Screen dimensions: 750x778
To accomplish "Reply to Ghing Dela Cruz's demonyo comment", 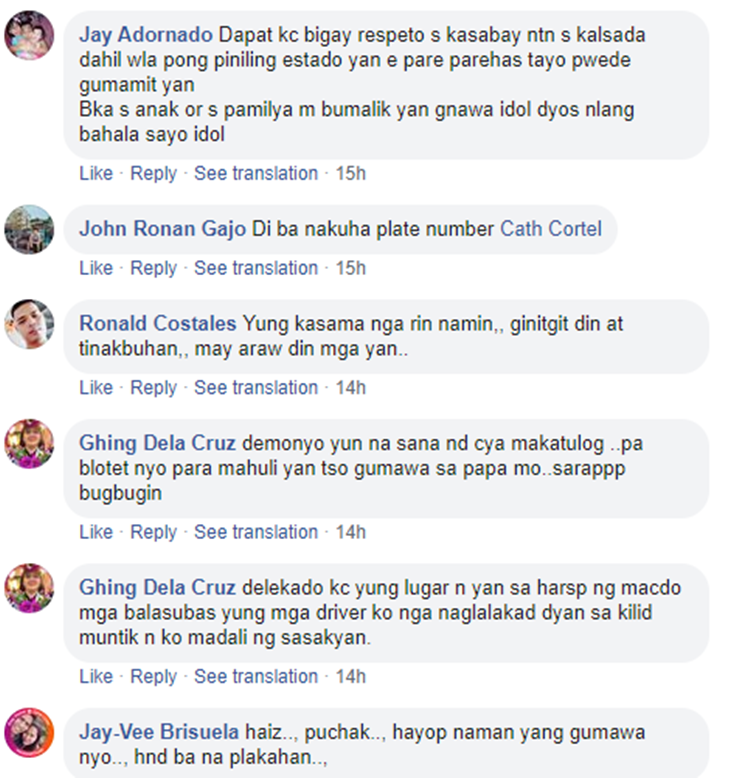I will tap(153, 532).
